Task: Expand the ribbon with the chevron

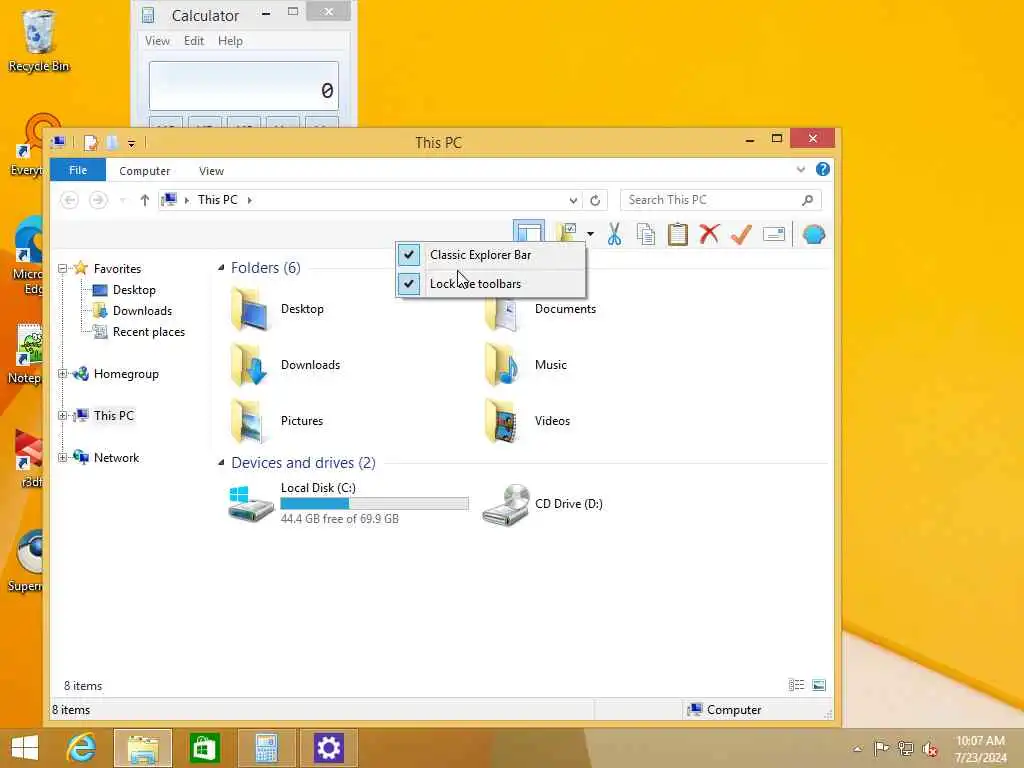Action: (801, 170)
